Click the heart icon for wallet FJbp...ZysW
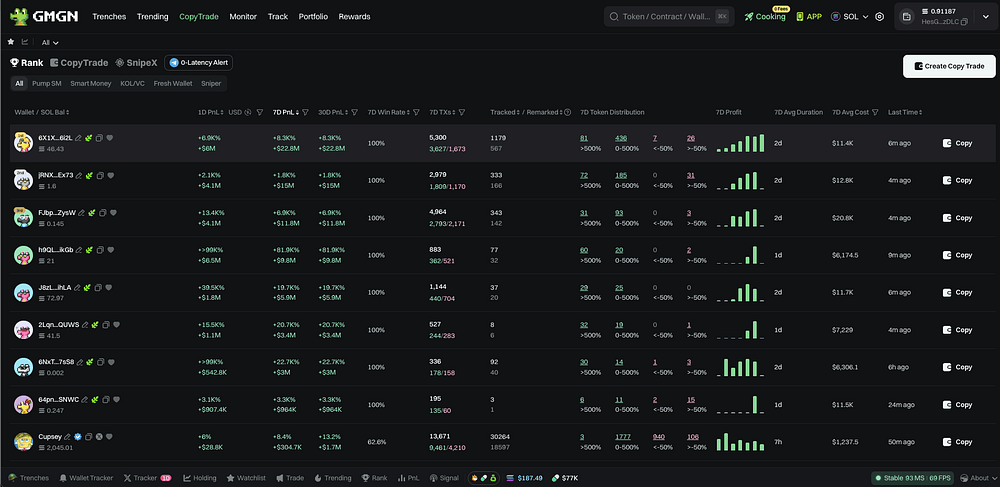 point(113,212)
